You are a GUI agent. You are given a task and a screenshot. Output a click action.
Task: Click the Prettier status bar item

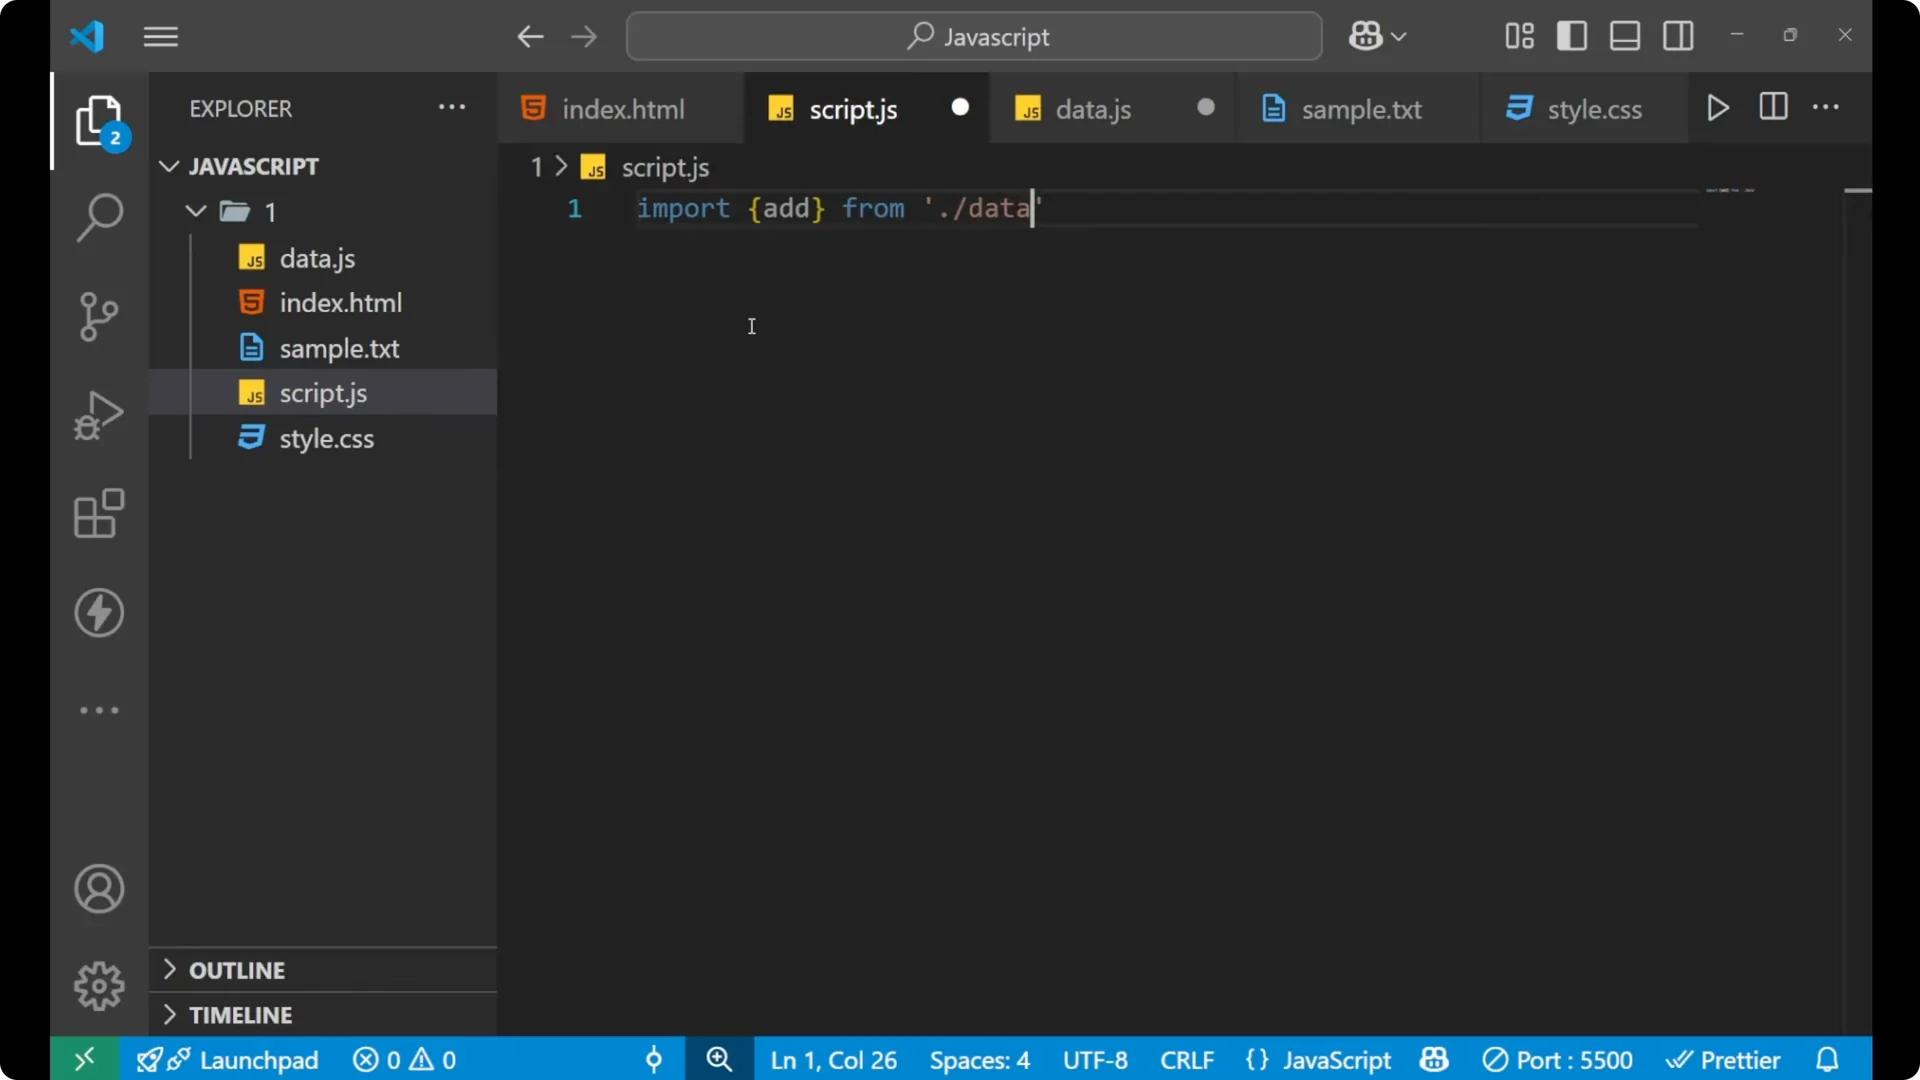(1724, 1059)
